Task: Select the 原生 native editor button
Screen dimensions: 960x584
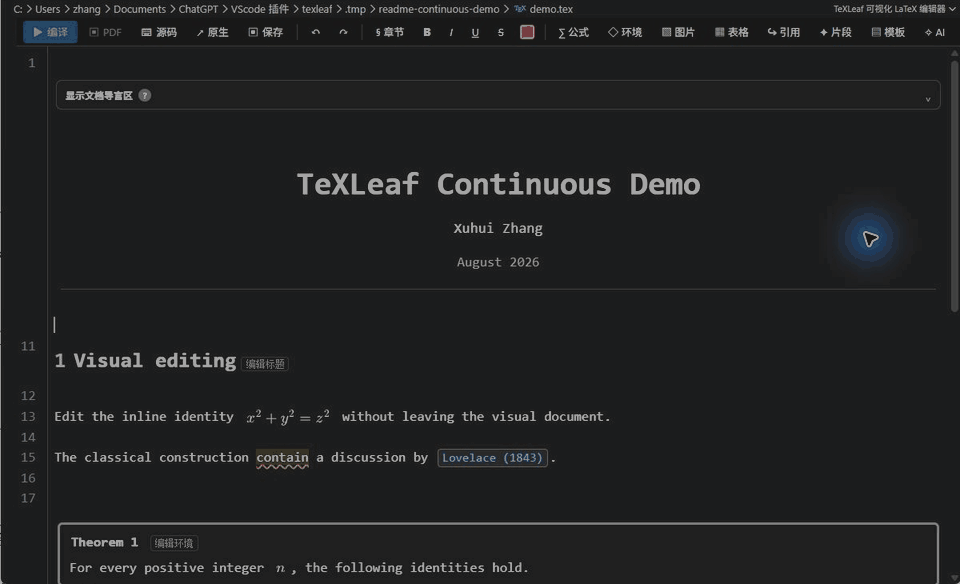Action: [212, 32]
